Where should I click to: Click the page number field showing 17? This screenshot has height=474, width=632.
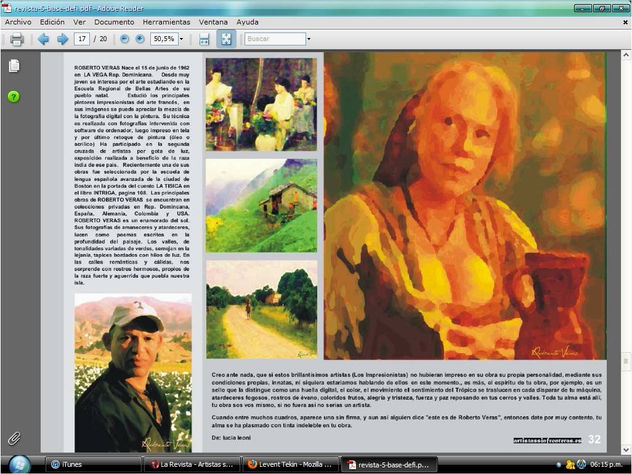(82, 39)
